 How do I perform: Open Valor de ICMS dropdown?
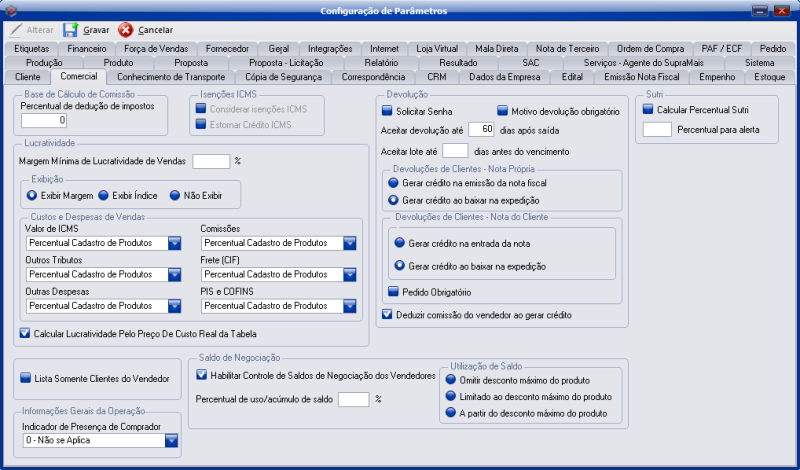174,243
